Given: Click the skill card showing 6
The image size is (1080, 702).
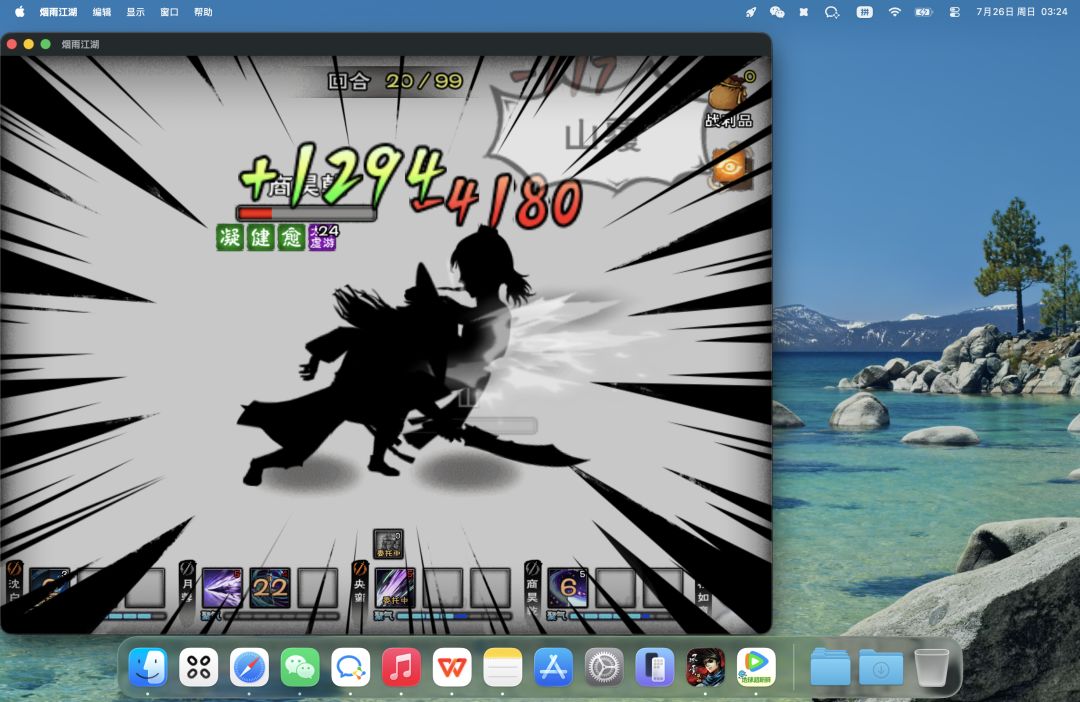Looking at the screenshot, I should tap(567, 588).
